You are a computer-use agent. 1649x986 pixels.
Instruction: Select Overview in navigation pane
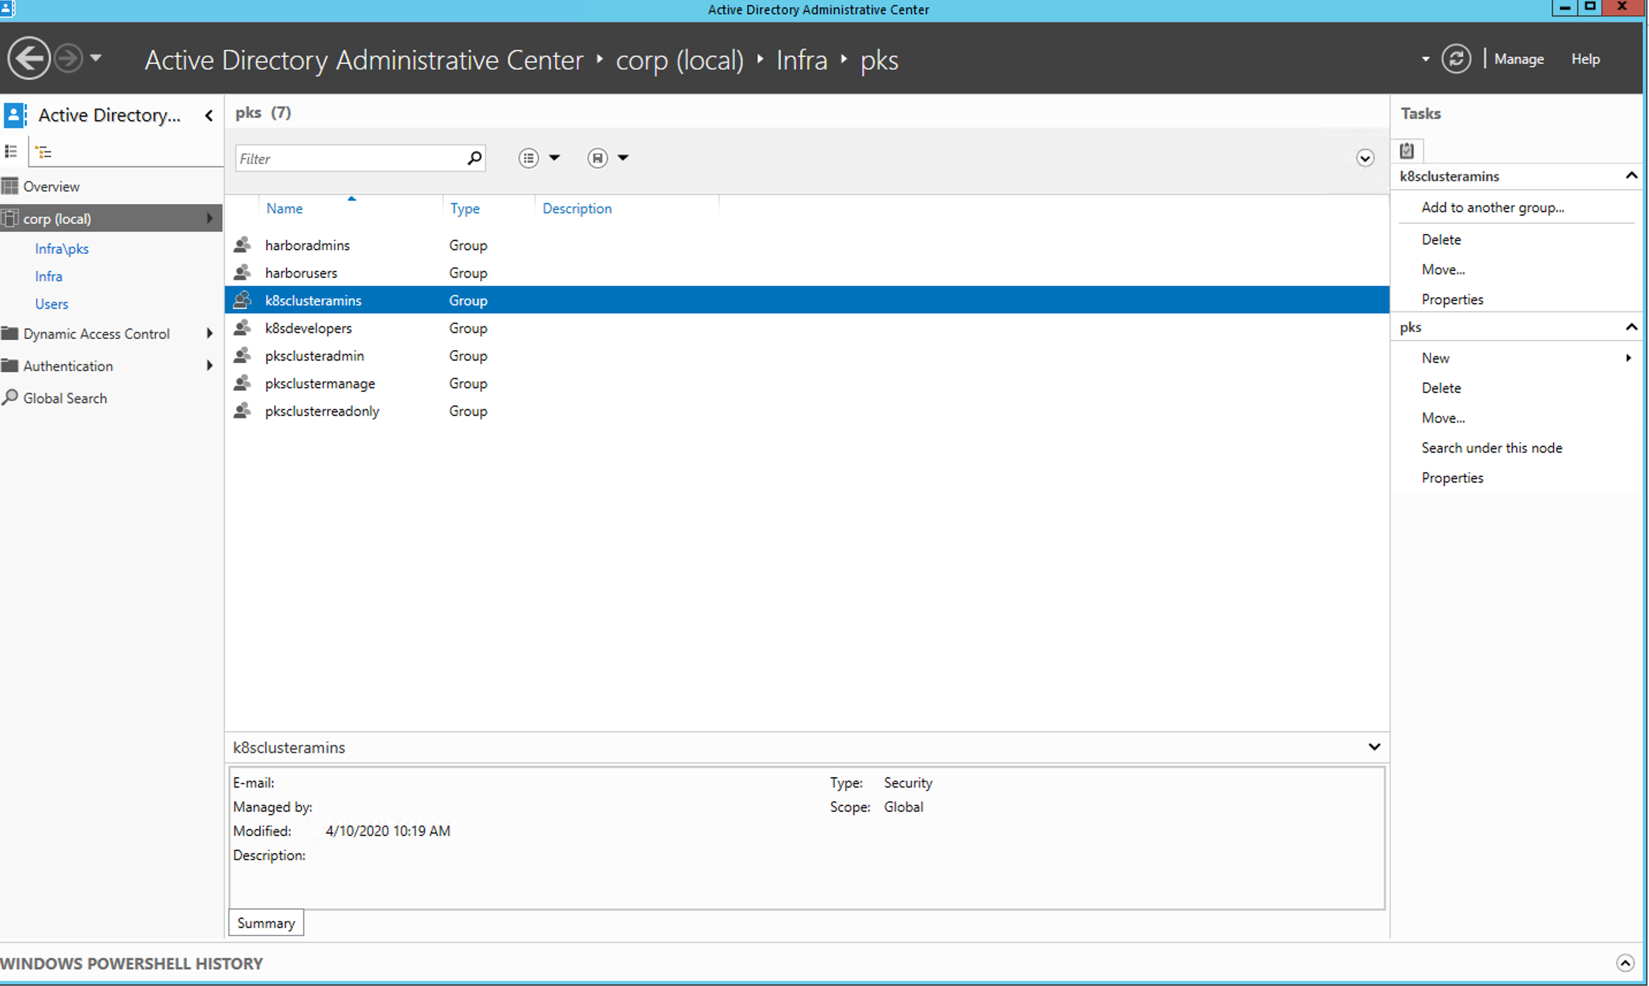pos(51,187)
